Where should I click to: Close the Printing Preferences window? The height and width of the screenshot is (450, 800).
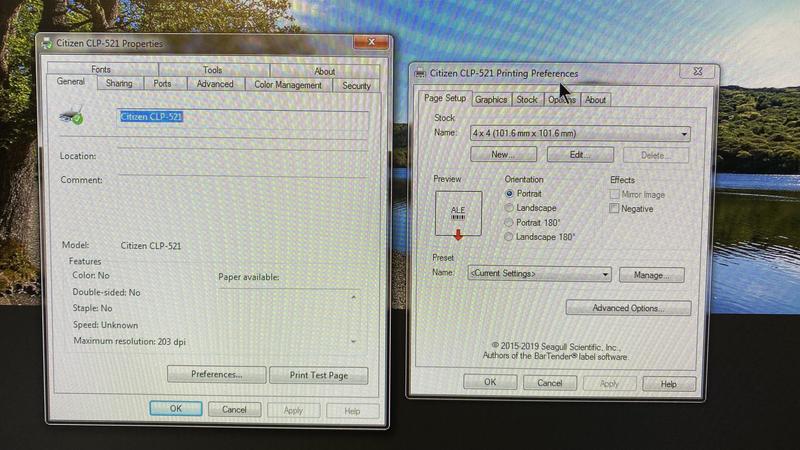coord(697,72)
